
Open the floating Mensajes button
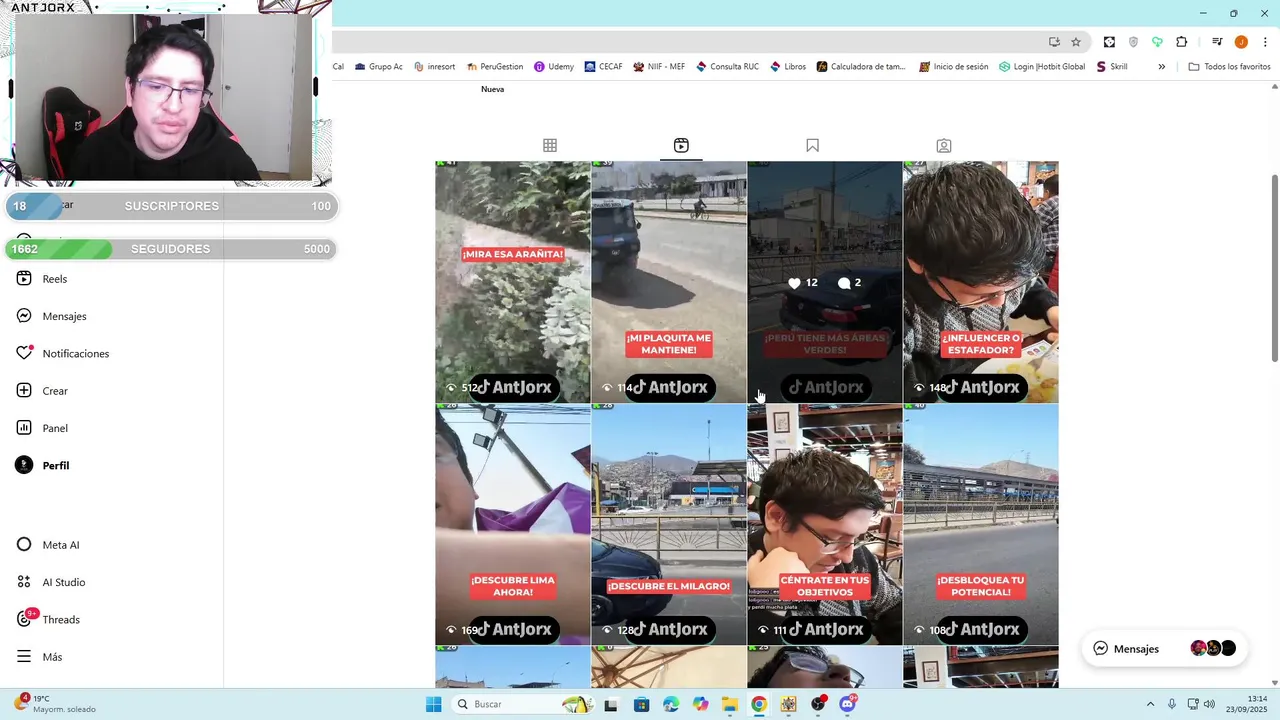(x=1163, y=648)
